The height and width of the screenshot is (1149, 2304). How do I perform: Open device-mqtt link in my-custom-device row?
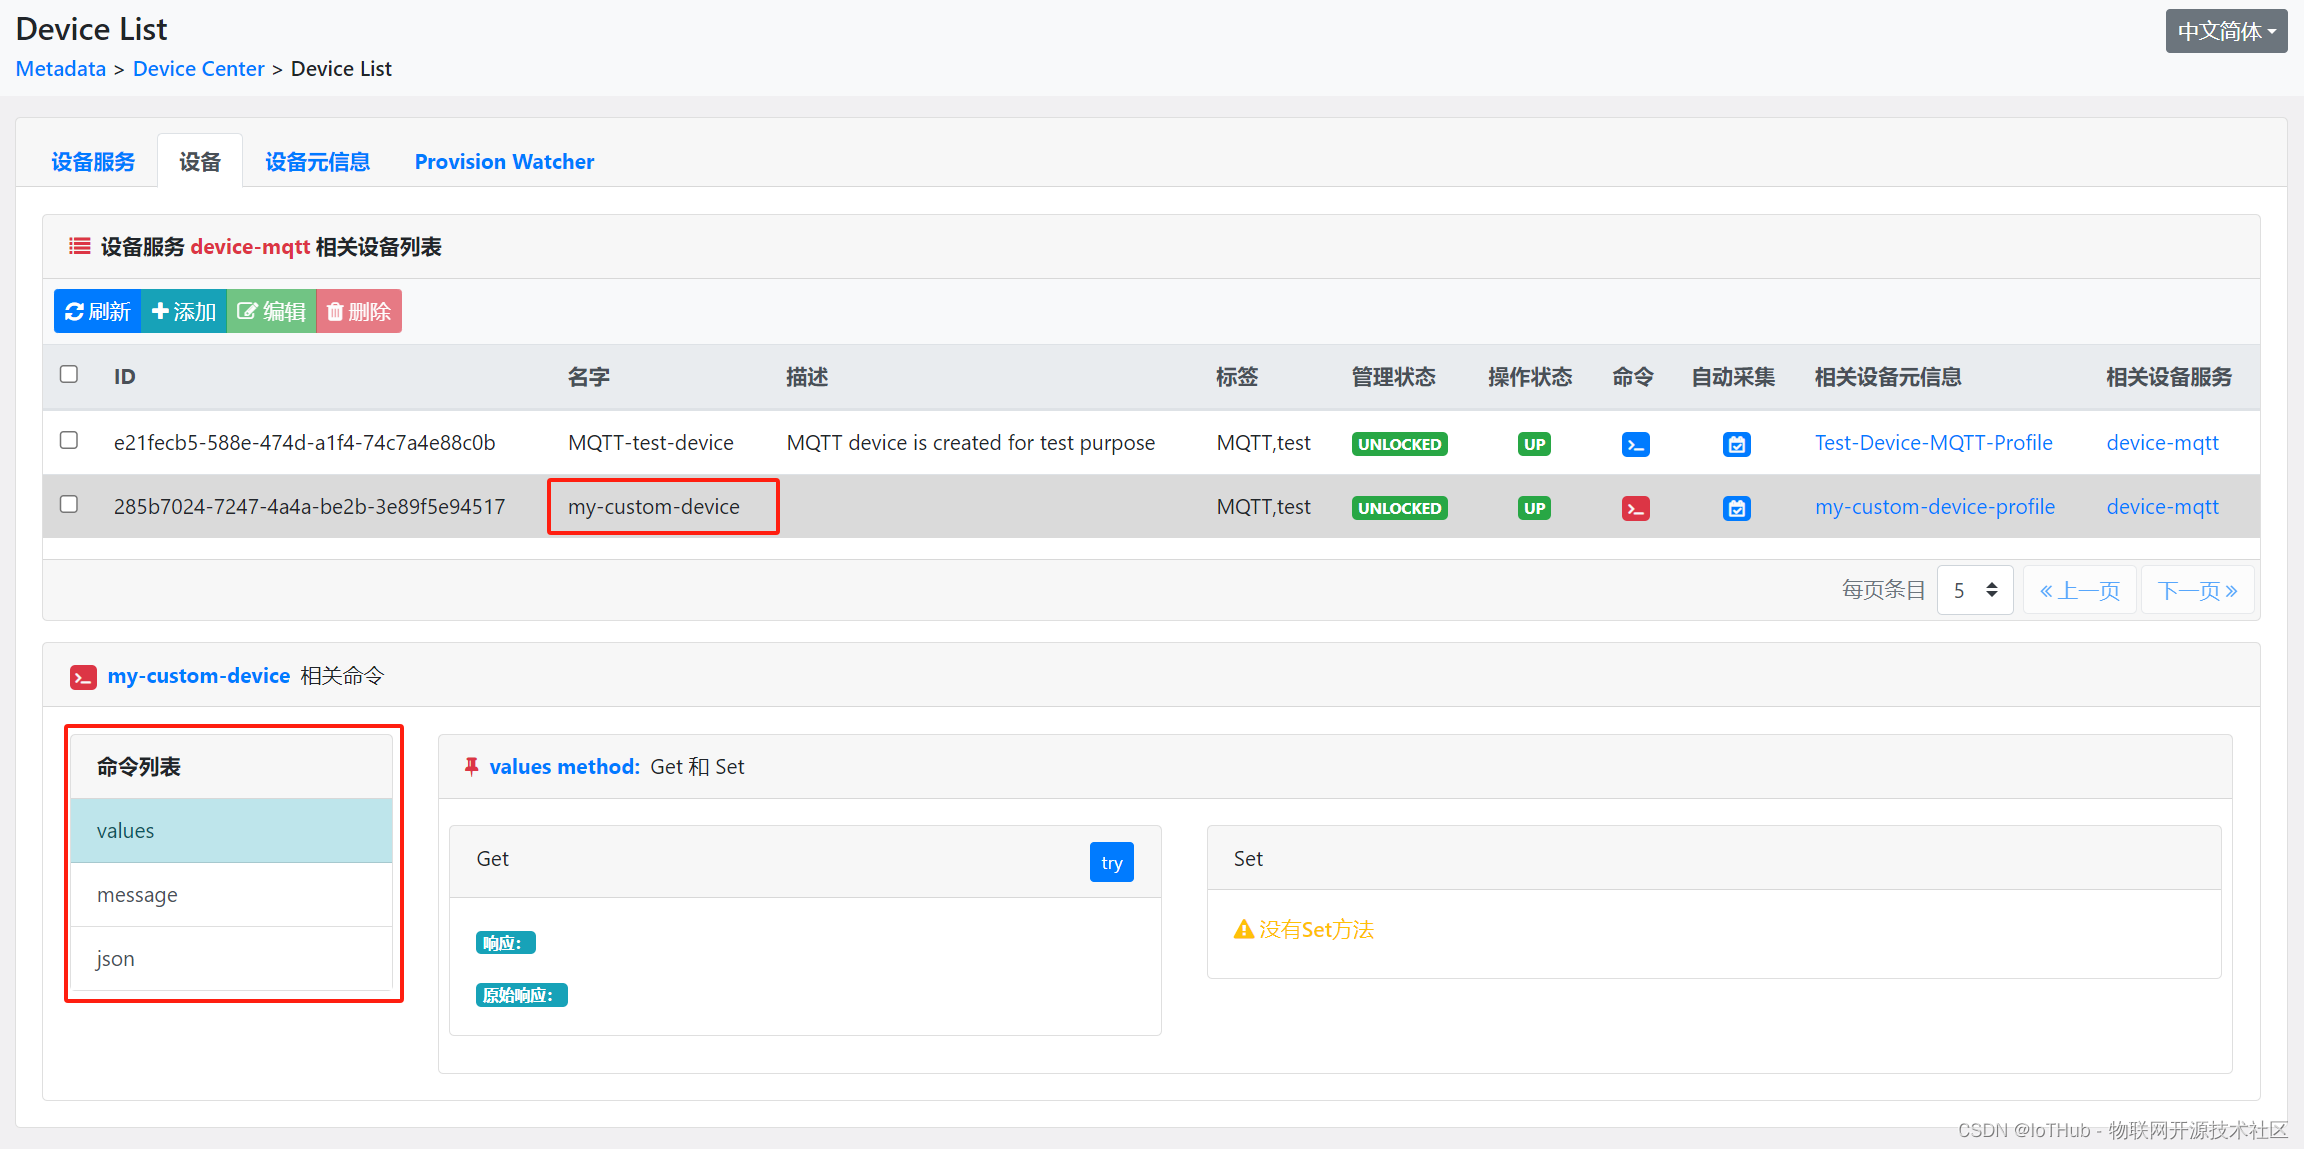coord(2163,507)
